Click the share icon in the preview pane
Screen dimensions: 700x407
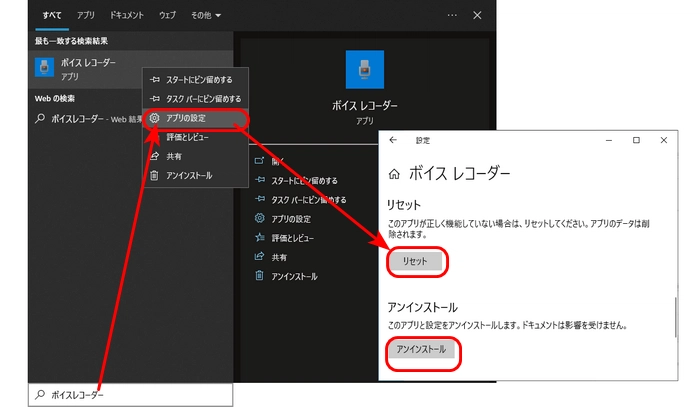(x=259, y=256)
